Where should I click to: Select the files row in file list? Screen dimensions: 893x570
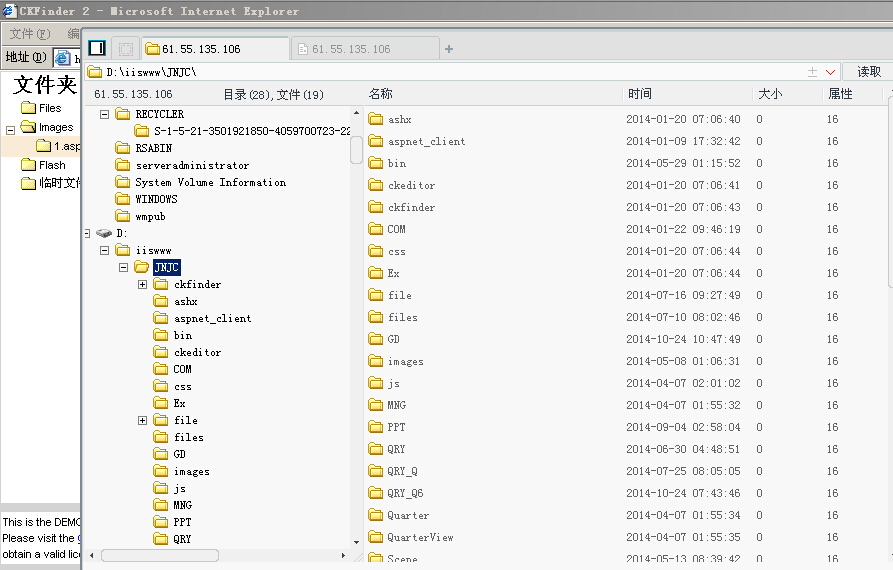point(626,317)
